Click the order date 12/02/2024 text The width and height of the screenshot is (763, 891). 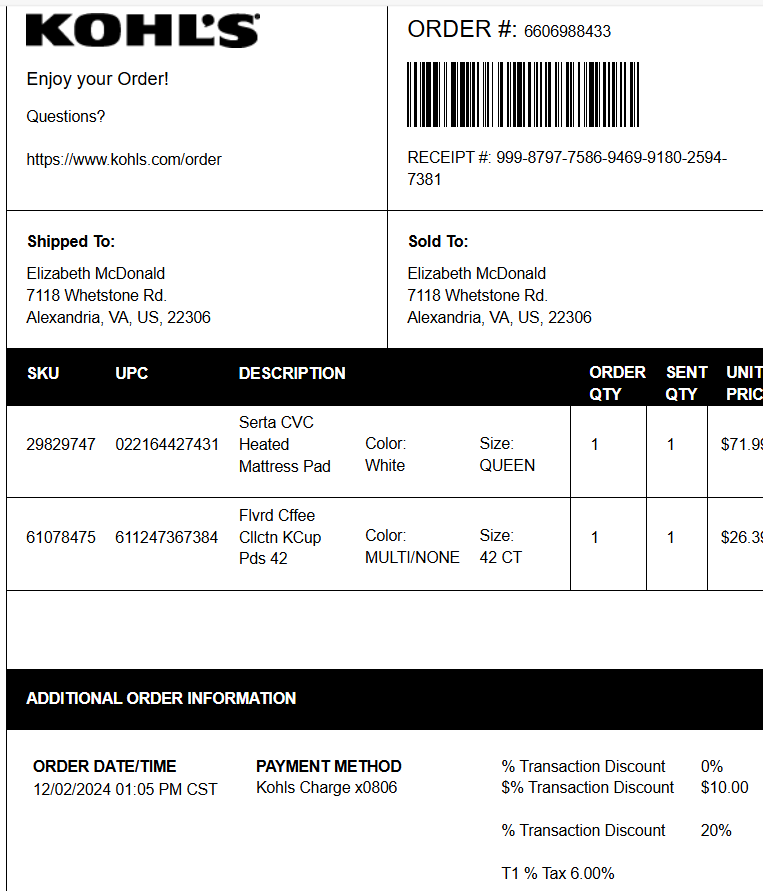pos(72,790)
